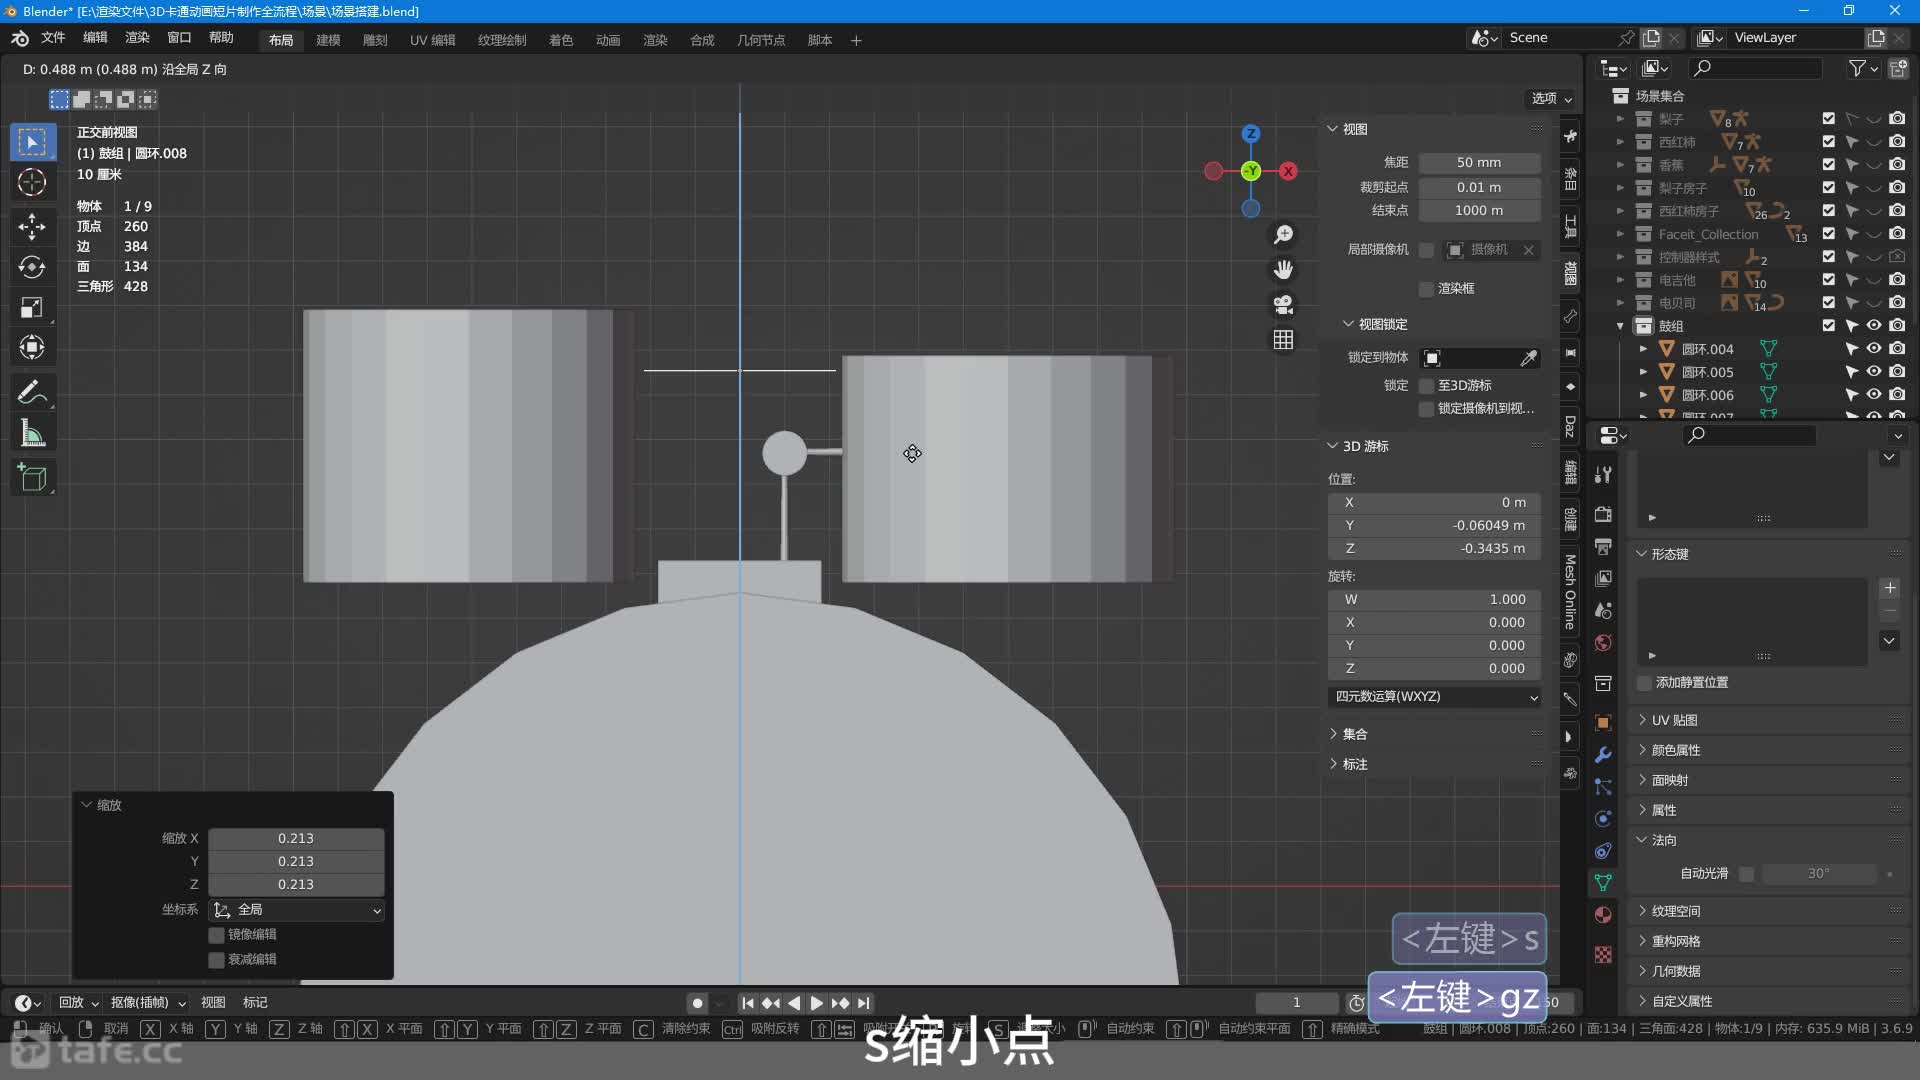Click the eyedropper for lock to object

[x=1529, y=358]
